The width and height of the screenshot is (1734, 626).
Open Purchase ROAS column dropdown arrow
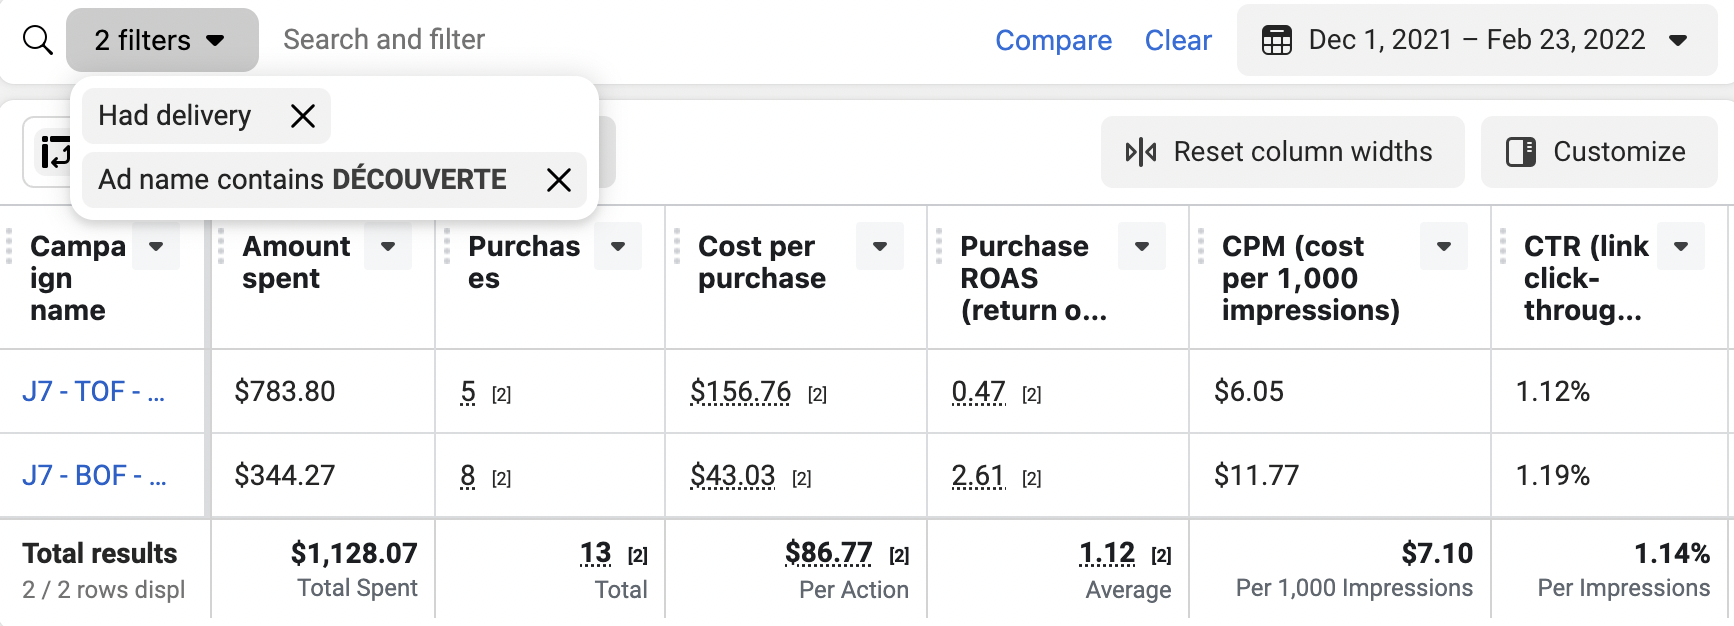coord(1142,246)
